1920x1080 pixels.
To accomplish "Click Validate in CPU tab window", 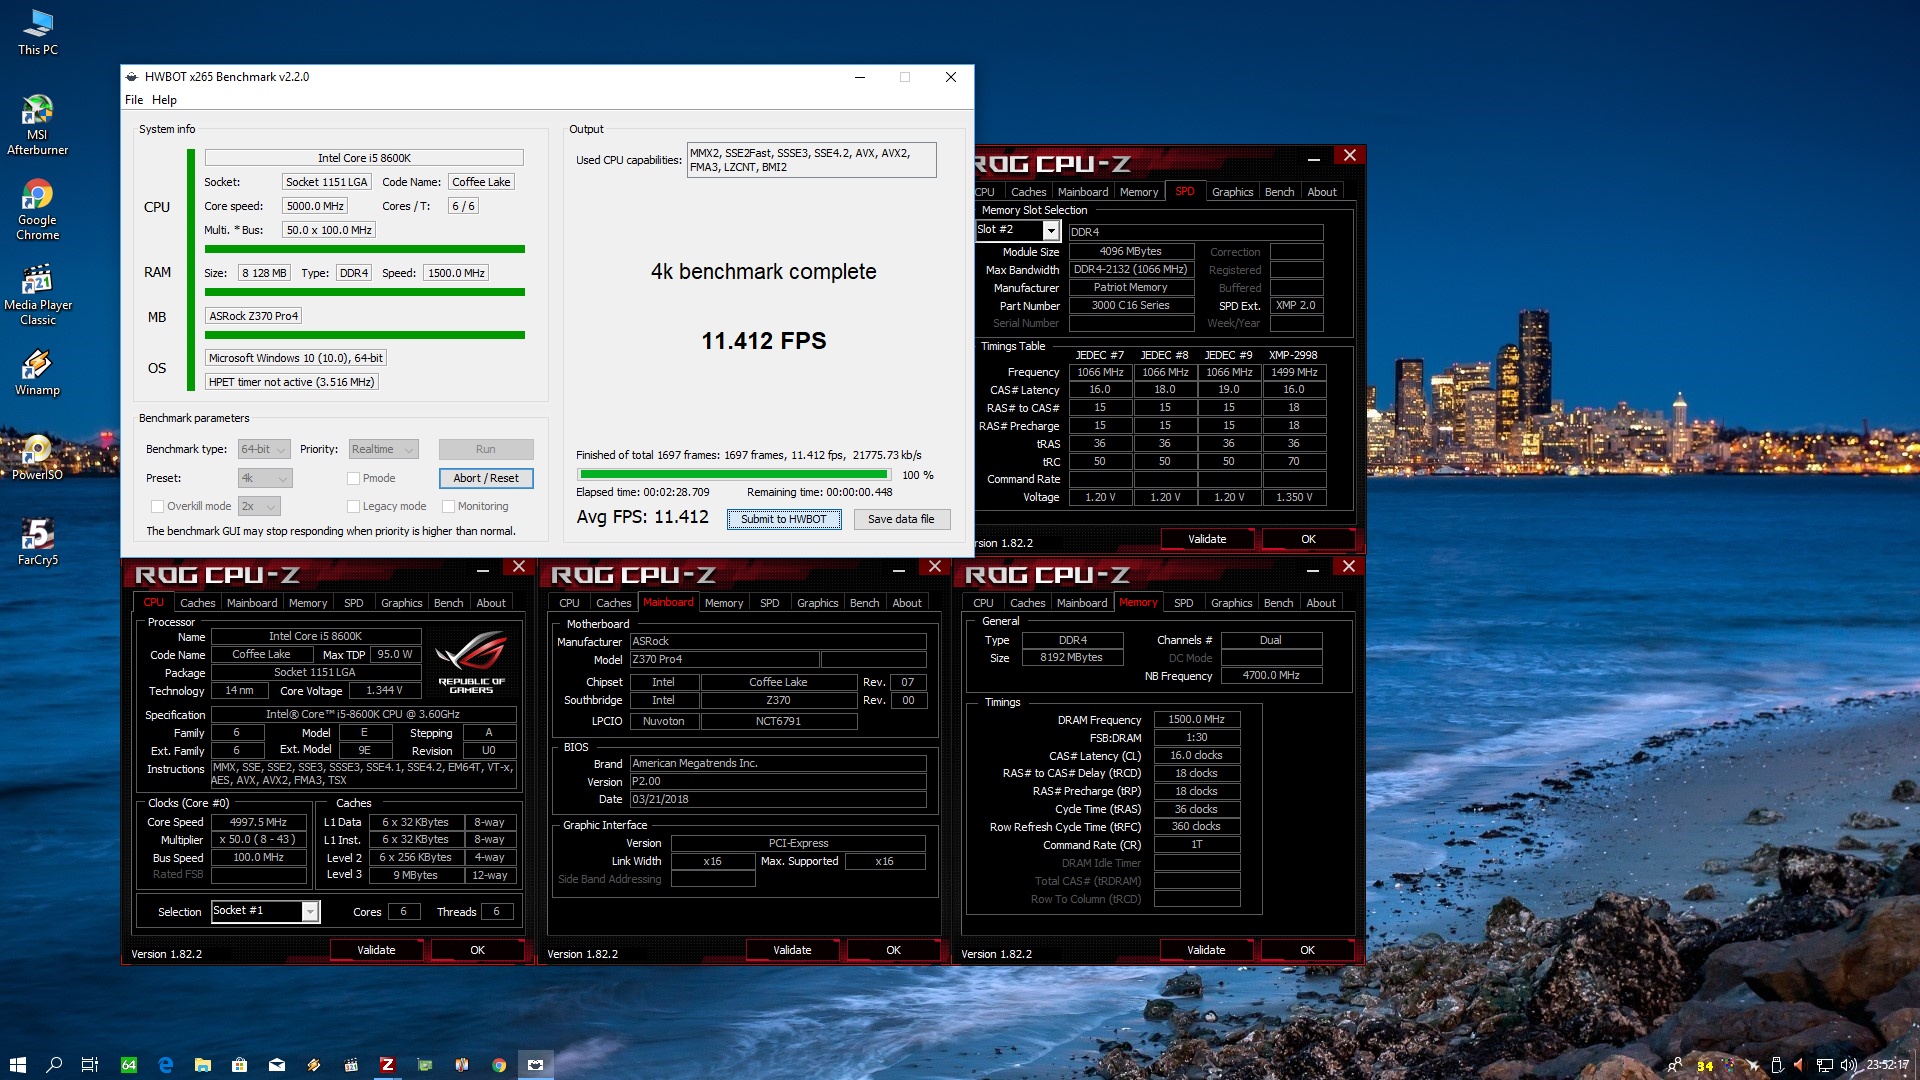I will click(x=376, y=950).
